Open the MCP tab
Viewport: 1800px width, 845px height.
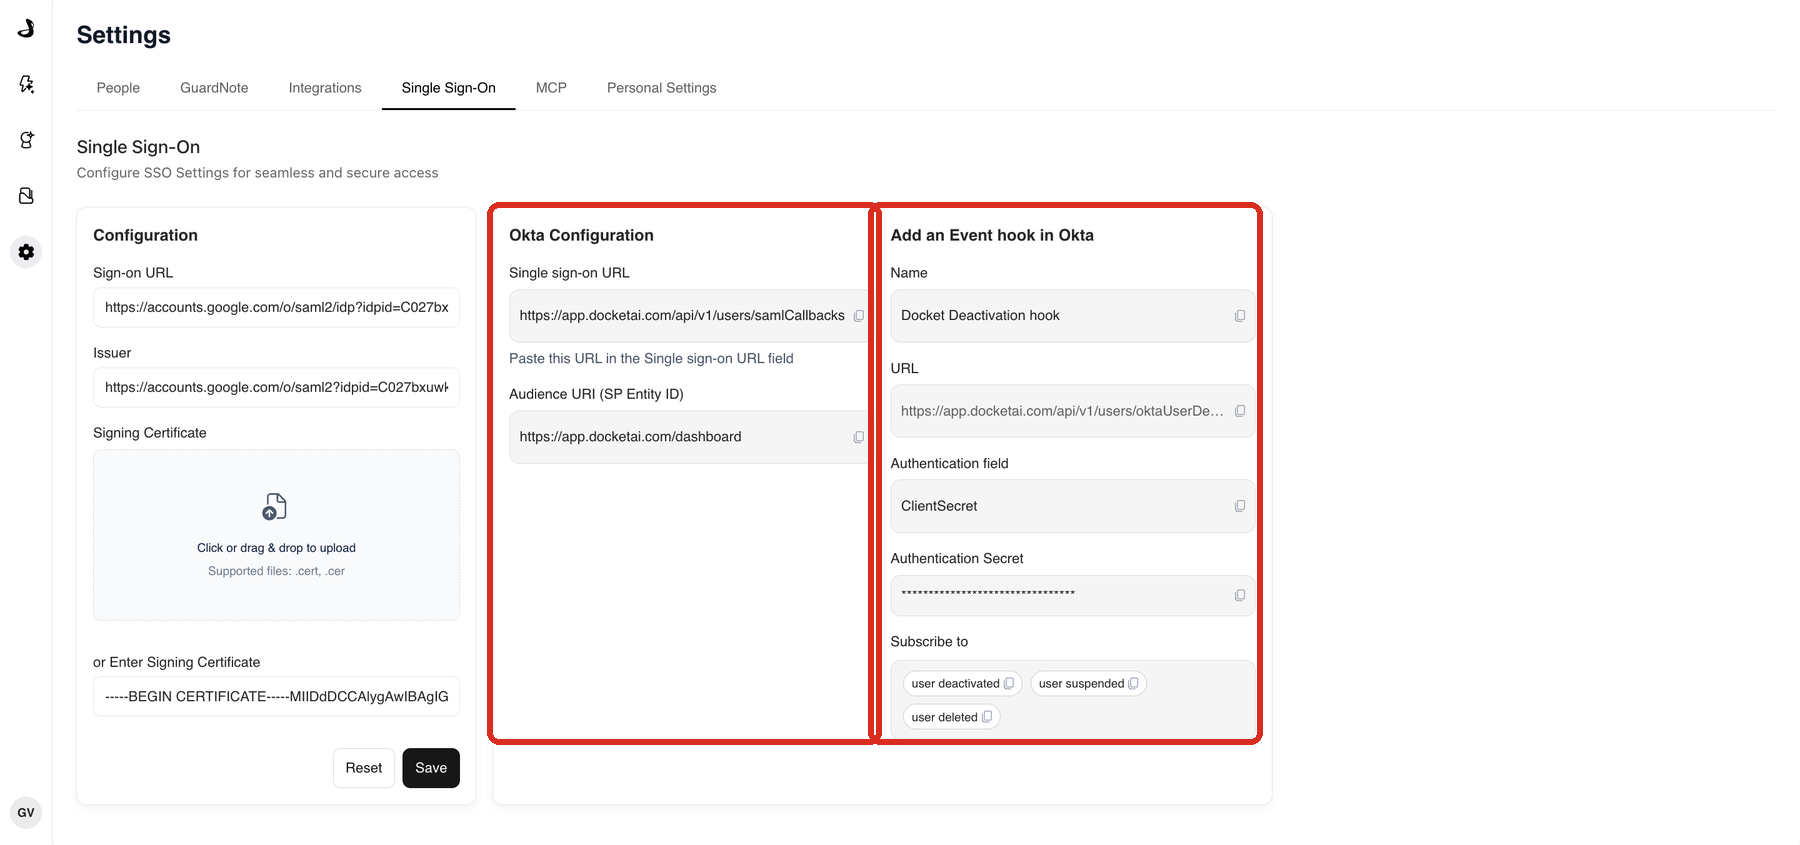point(551,88)
